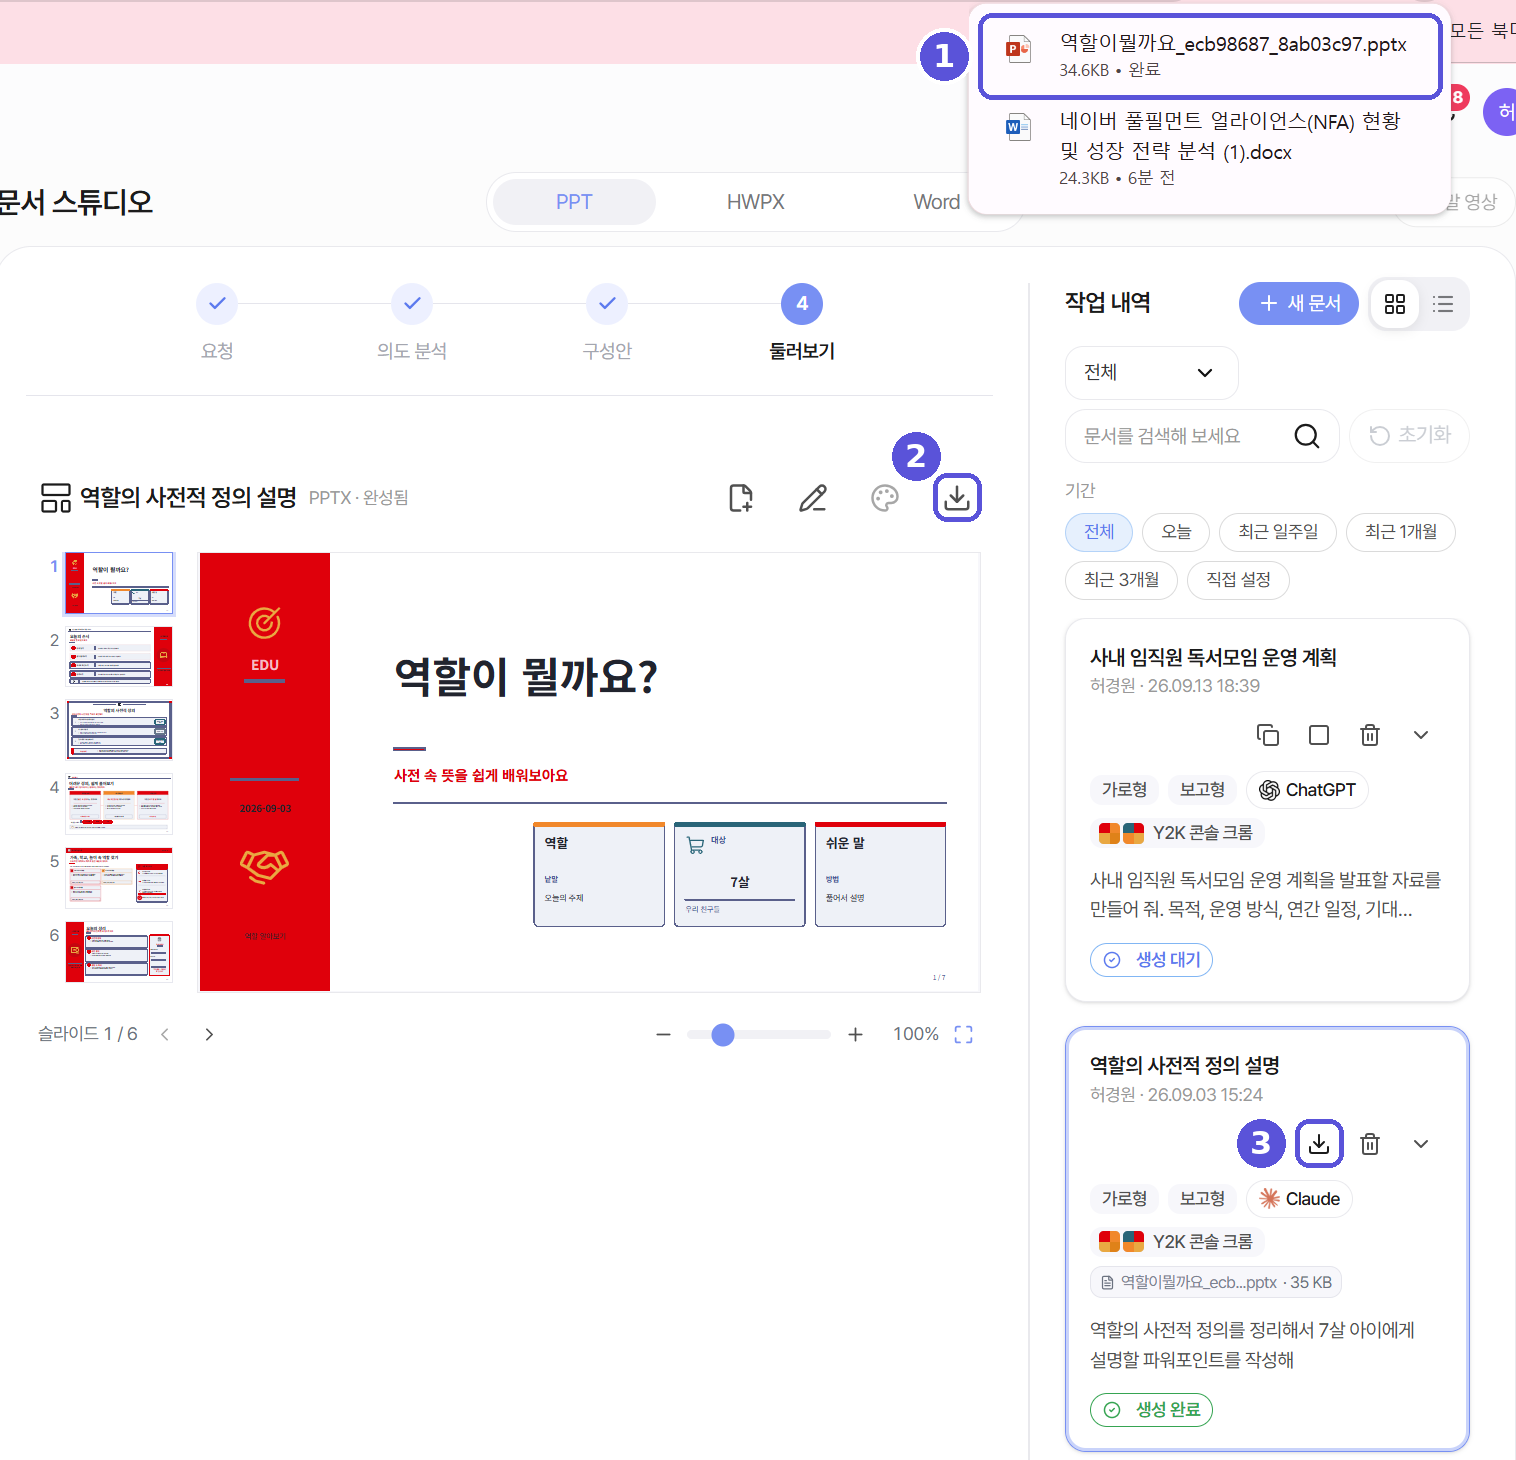This screenshot has height=1460, width=1516.
Task: Select the 오늘 period filter chip
Action: coord(1176,532)
